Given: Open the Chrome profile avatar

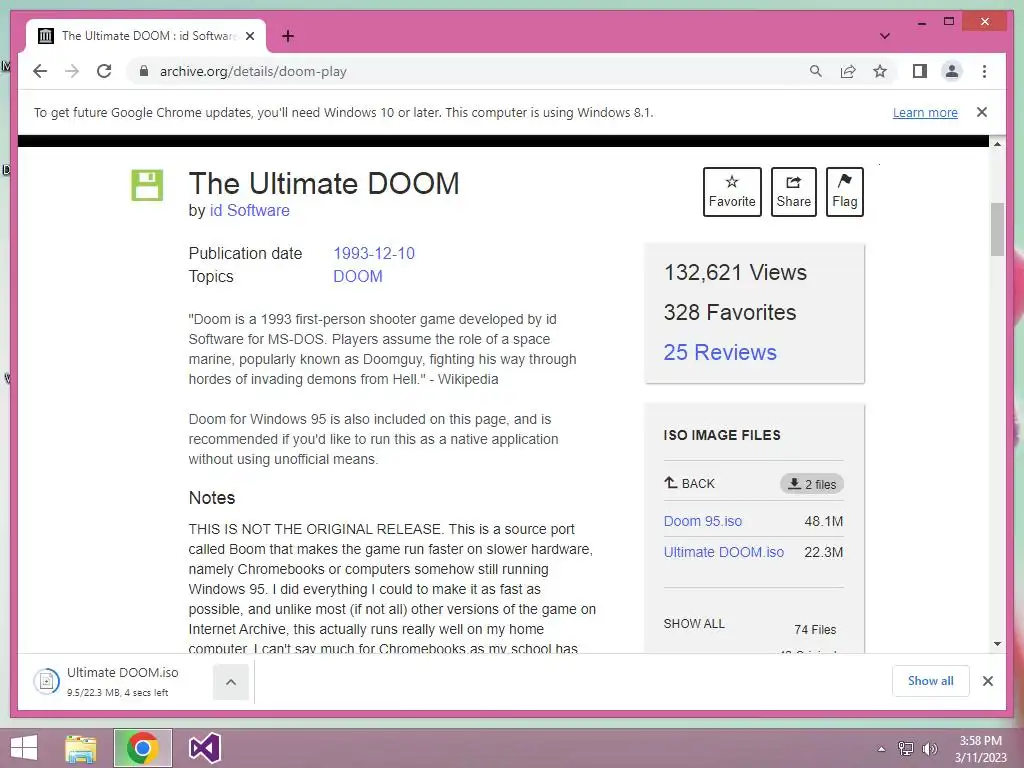Looking at the screenshot, I should pyautogui.click(x=952, y=71).
